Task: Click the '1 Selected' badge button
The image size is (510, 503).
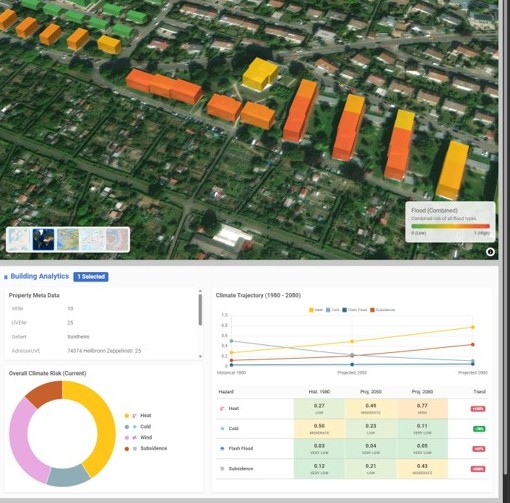Action: pos(91,277)
